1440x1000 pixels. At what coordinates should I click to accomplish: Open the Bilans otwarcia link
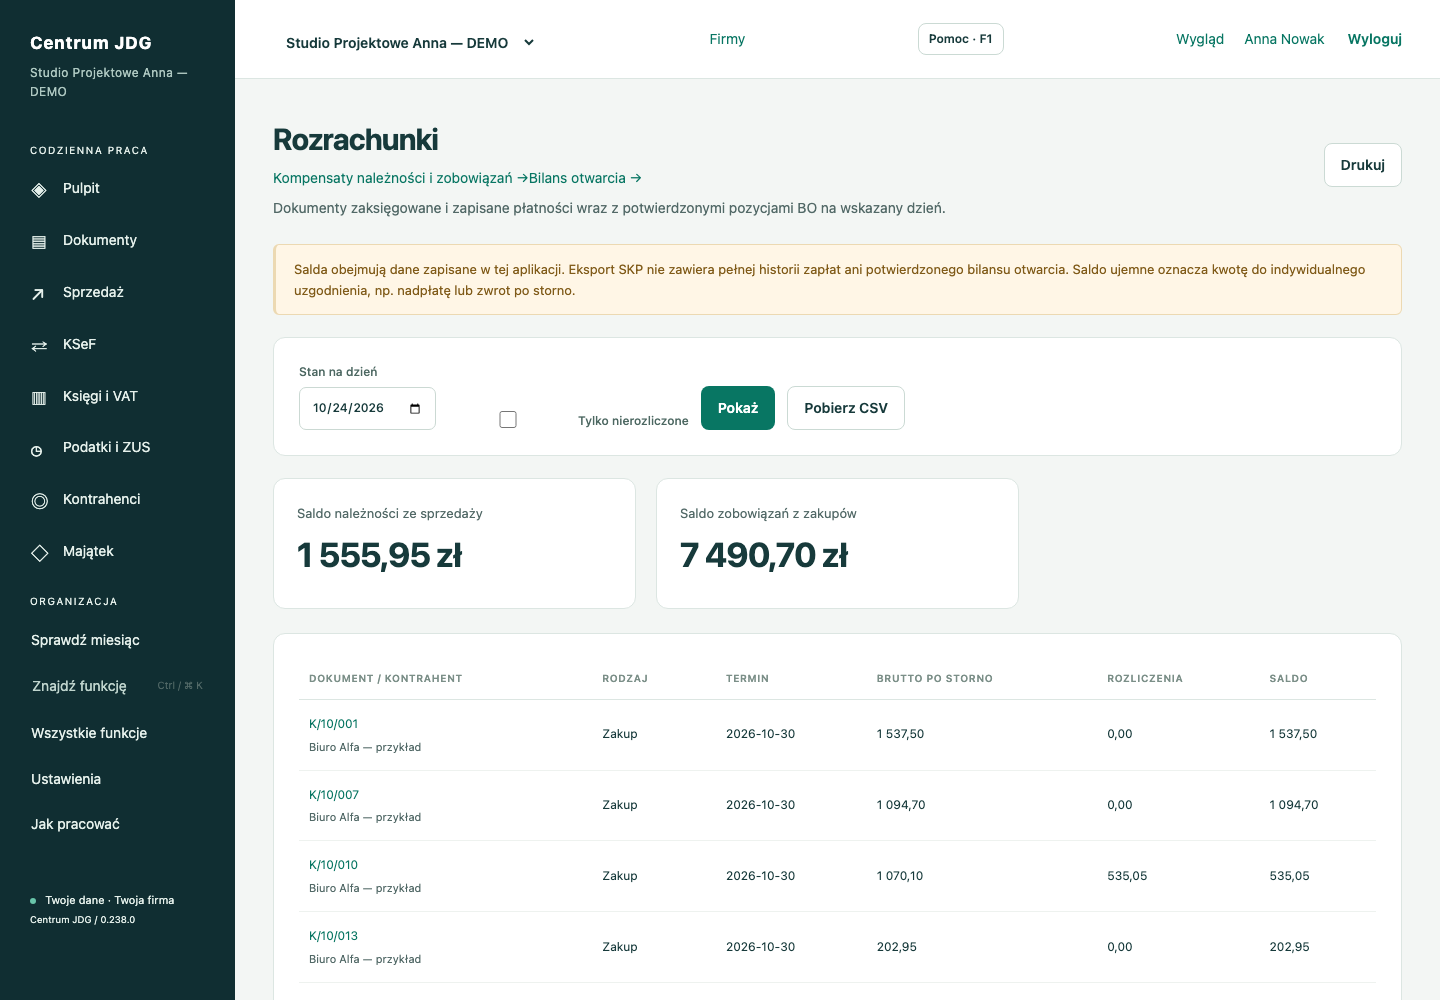[585, 178]
